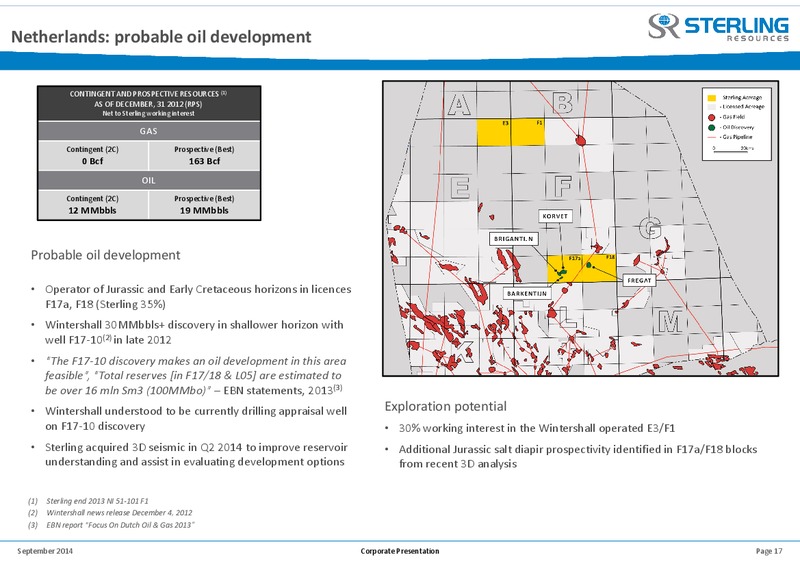Click the 'Contingent and Prospective Resources' table header
Screen dimensions: 800x566
(x=148, y=104)
